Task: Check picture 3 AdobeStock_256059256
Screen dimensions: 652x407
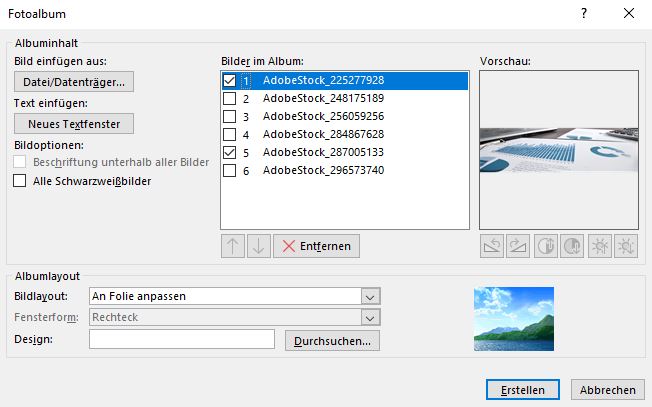Action: (230, 116)
